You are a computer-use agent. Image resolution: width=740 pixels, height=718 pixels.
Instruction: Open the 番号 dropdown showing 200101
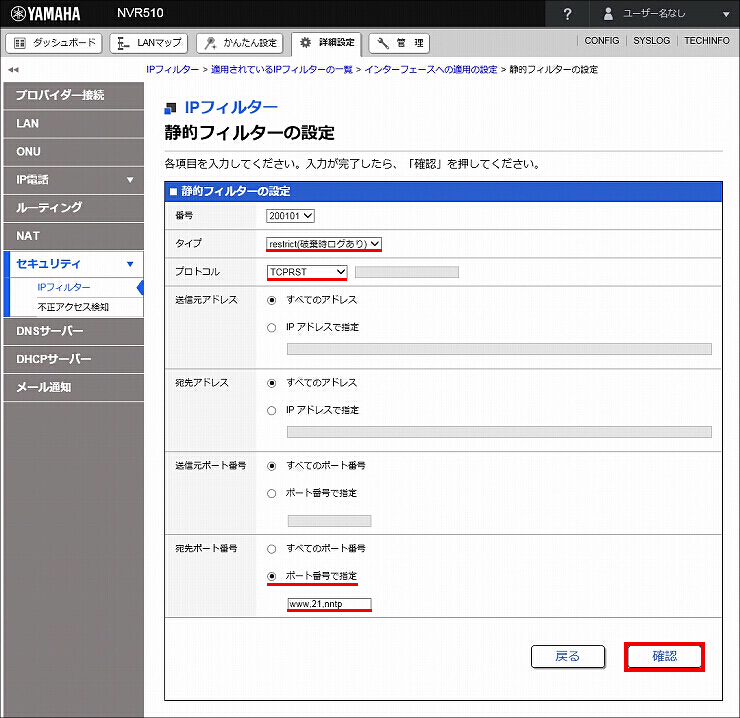coord(290,216)
